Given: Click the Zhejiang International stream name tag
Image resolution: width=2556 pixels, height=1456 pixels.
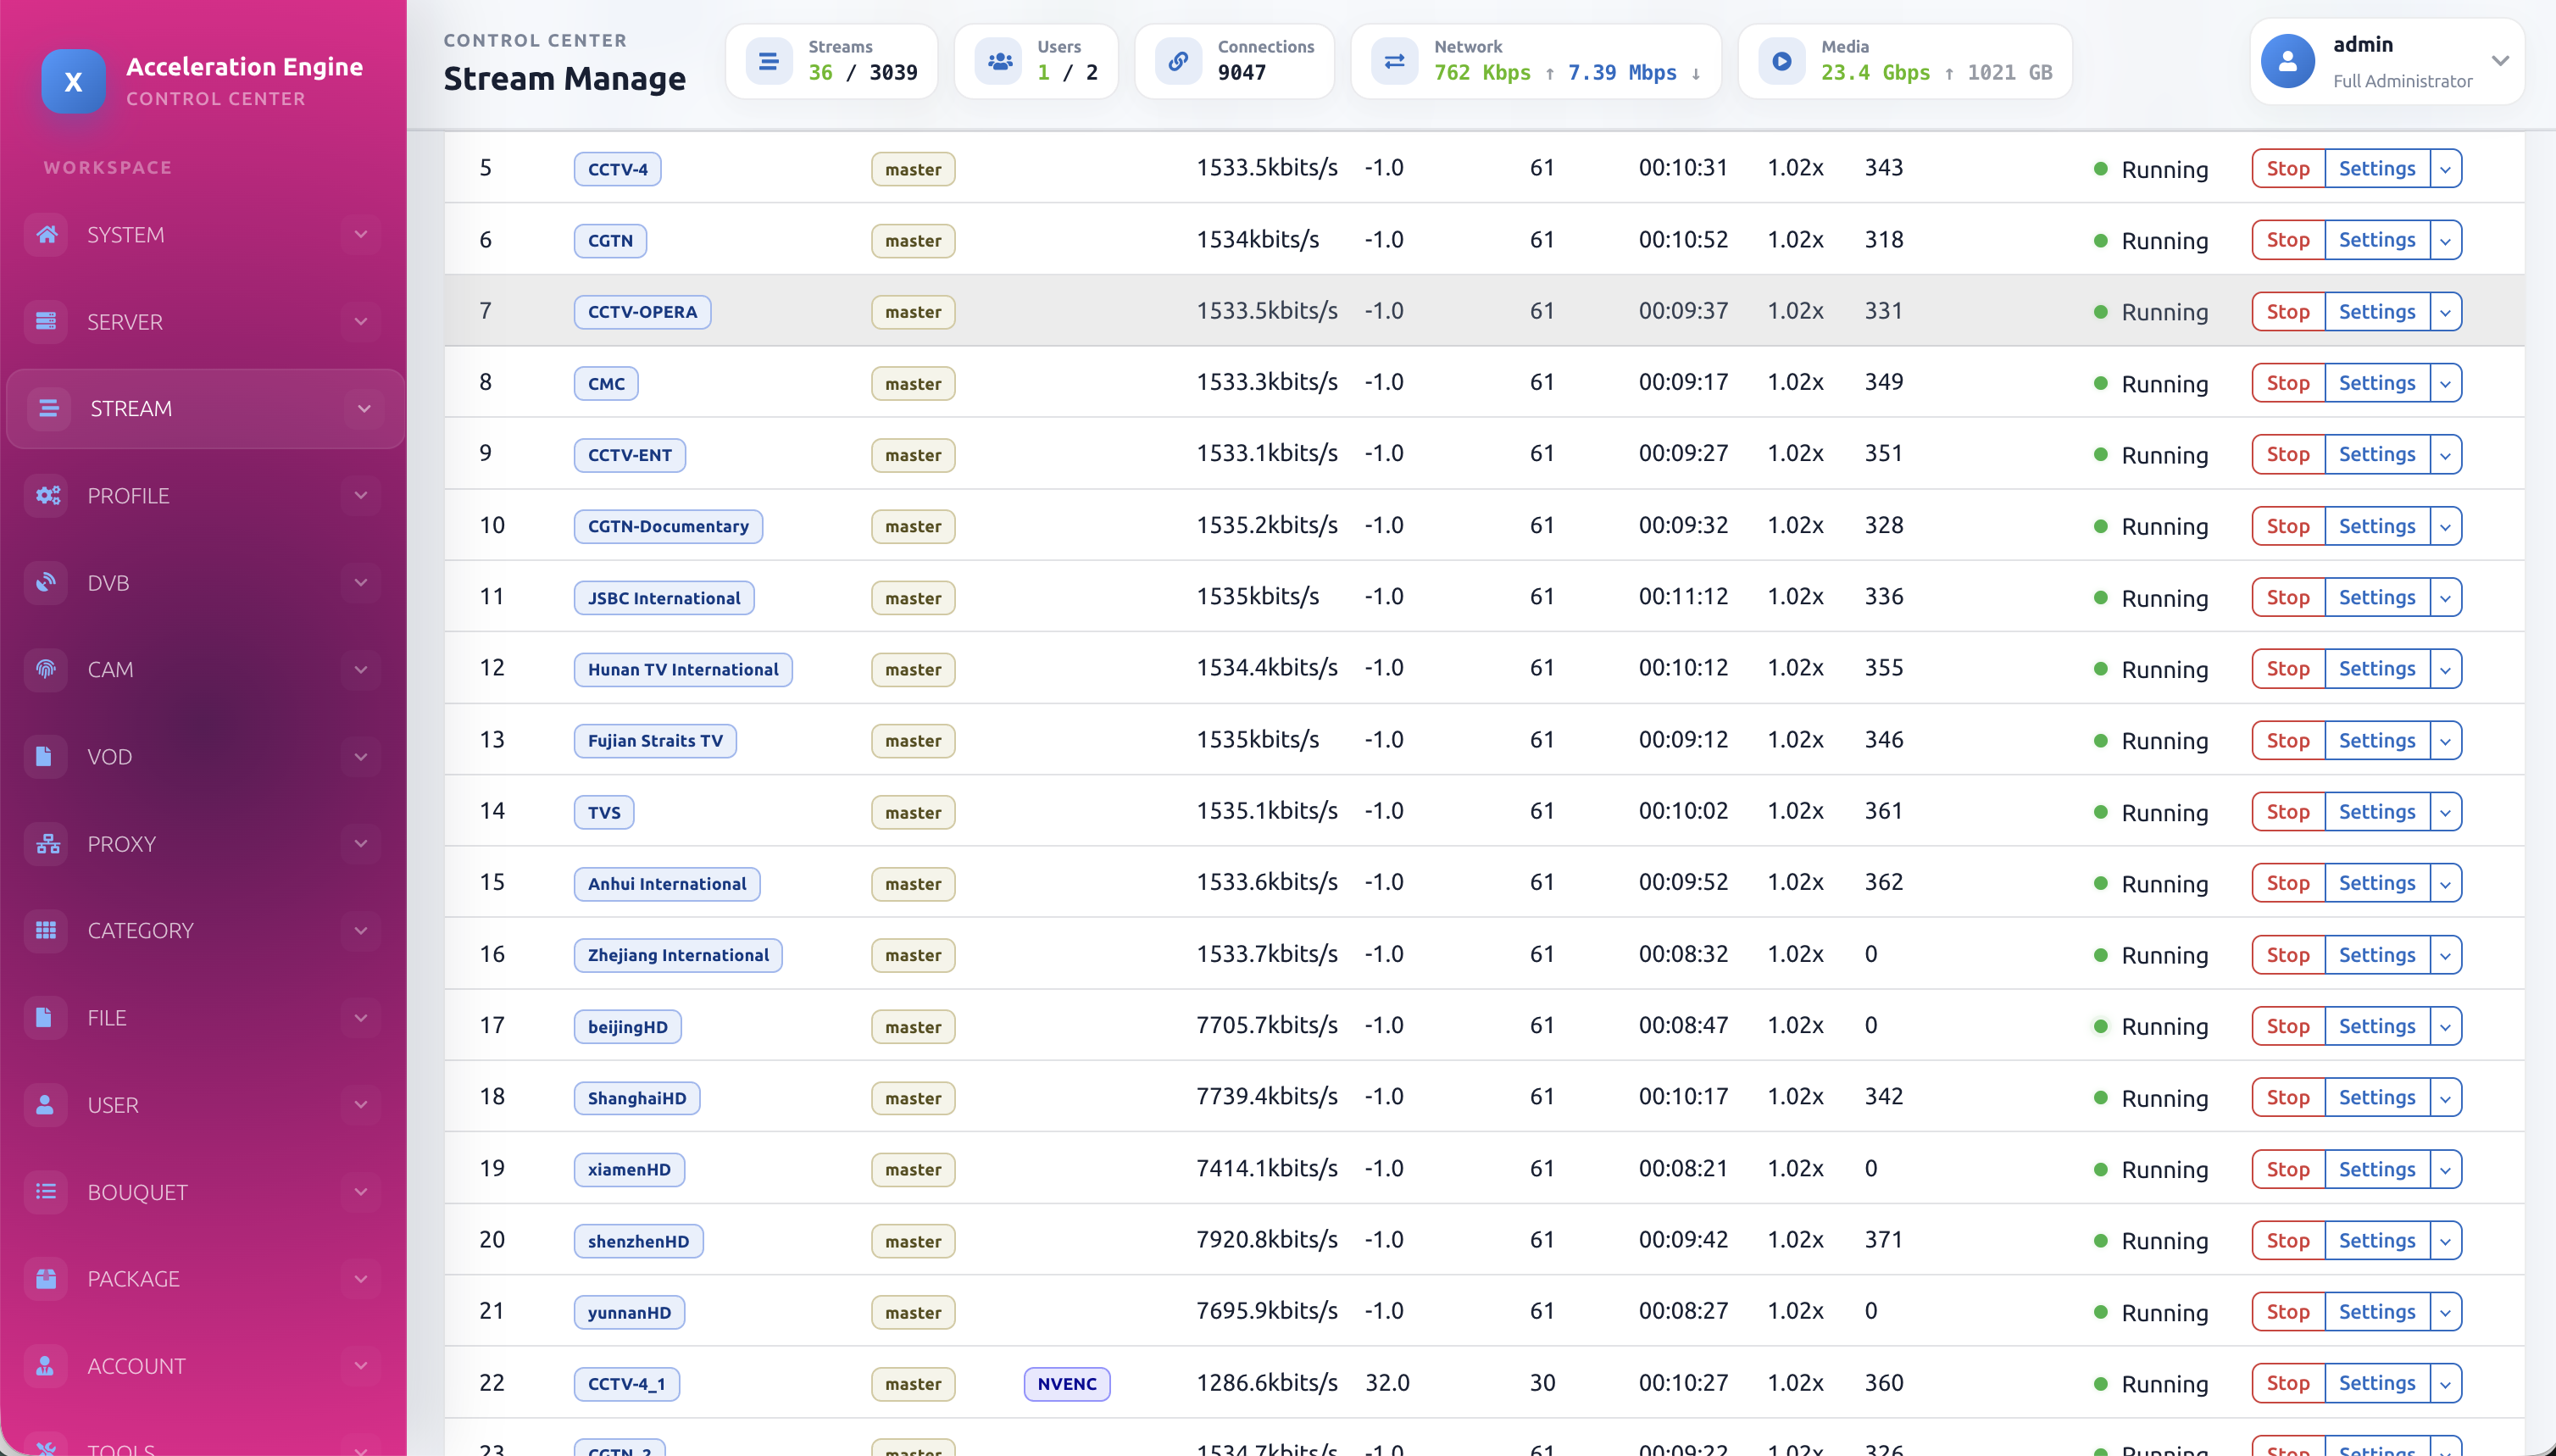Looking at the screenshot, I should click(x=678, y=955).
